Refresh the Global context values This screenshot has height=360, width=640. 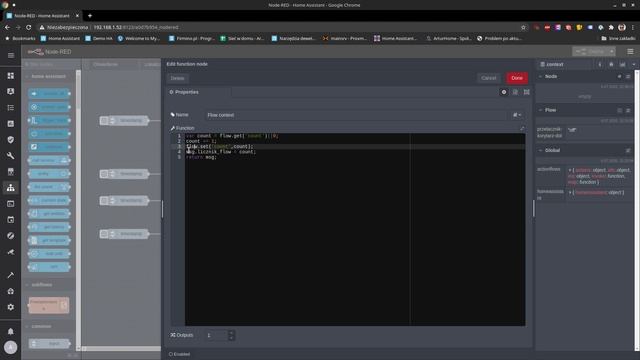pyautogui.click(x=628, y=150)
